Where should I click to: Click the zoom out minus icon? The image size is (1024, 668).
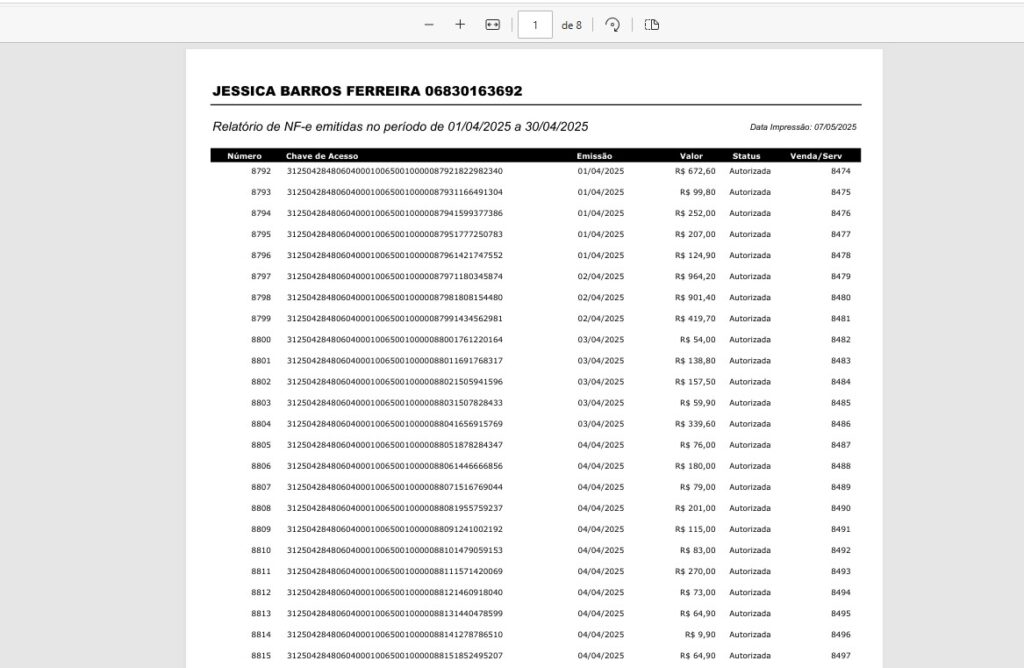tap(429, 25)
